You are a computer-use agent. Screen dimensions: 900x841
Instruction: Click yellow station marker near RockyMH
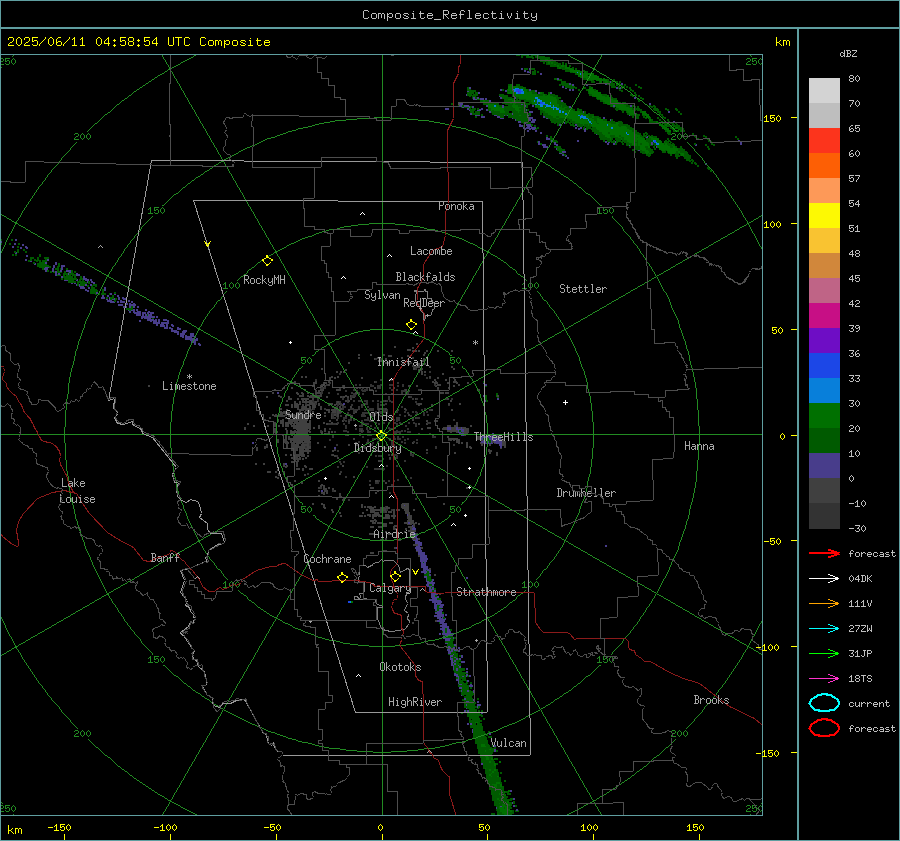pos(267,261)
